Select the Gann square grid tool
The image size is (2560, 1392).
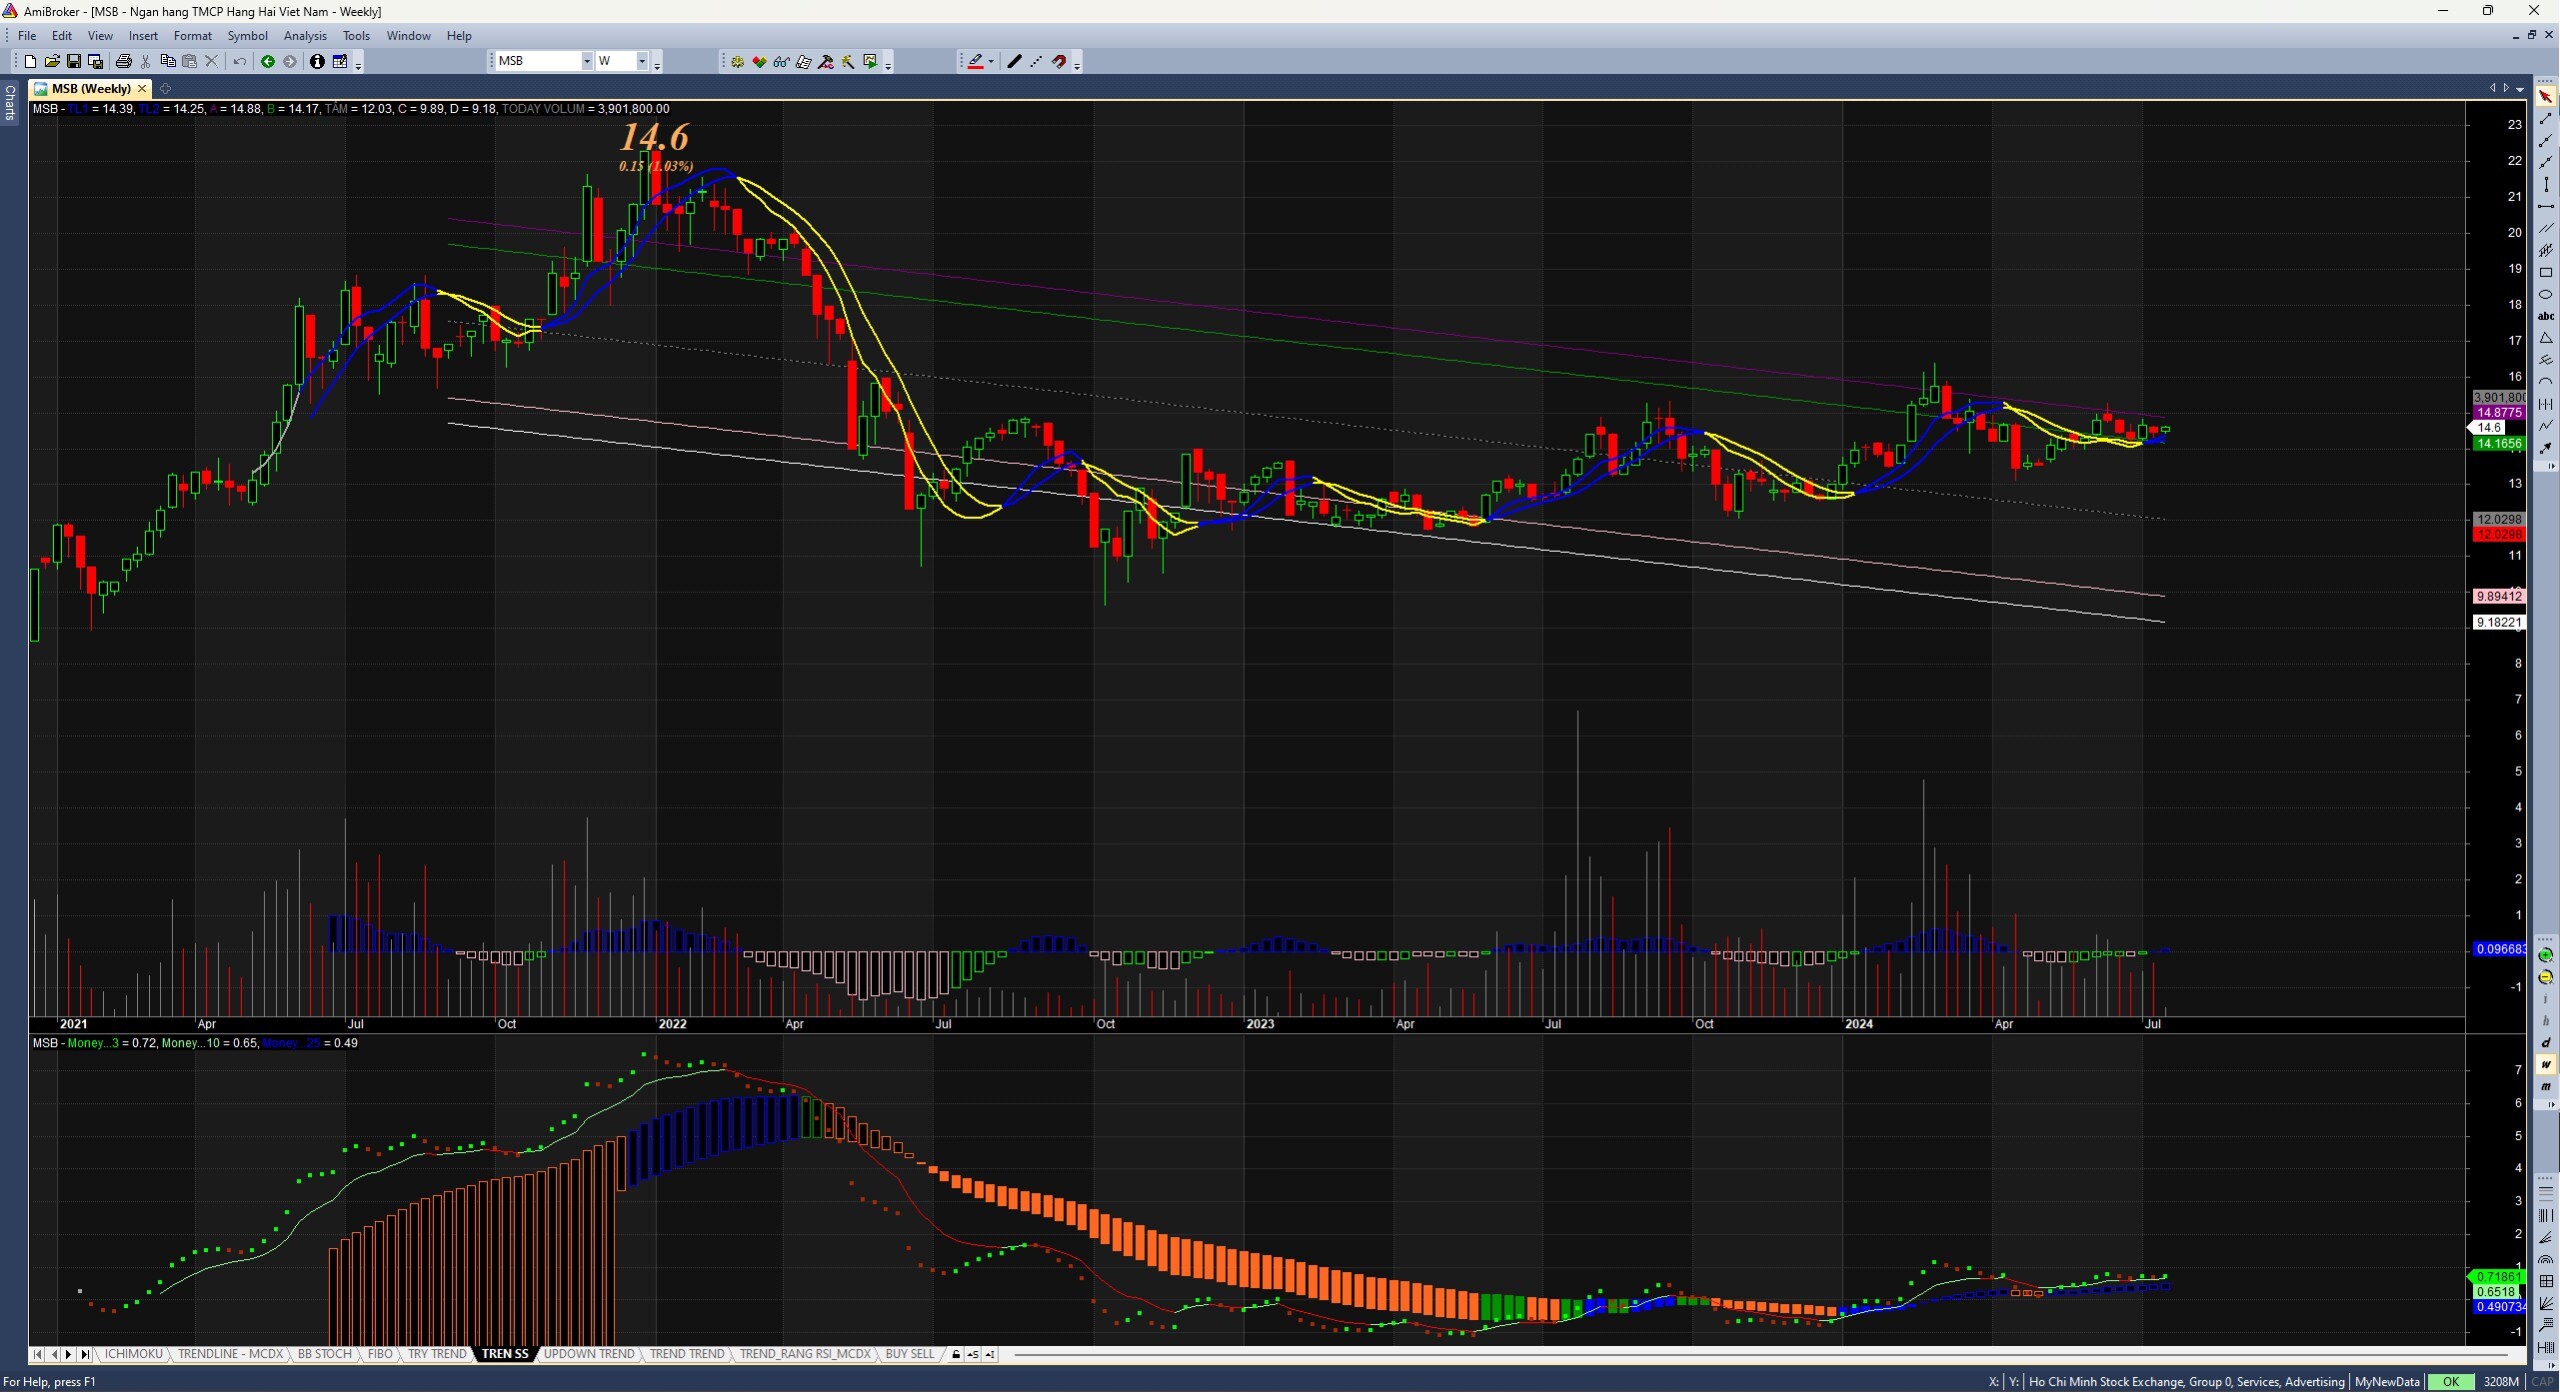pyautogui.click(x=2545, y=1281)
